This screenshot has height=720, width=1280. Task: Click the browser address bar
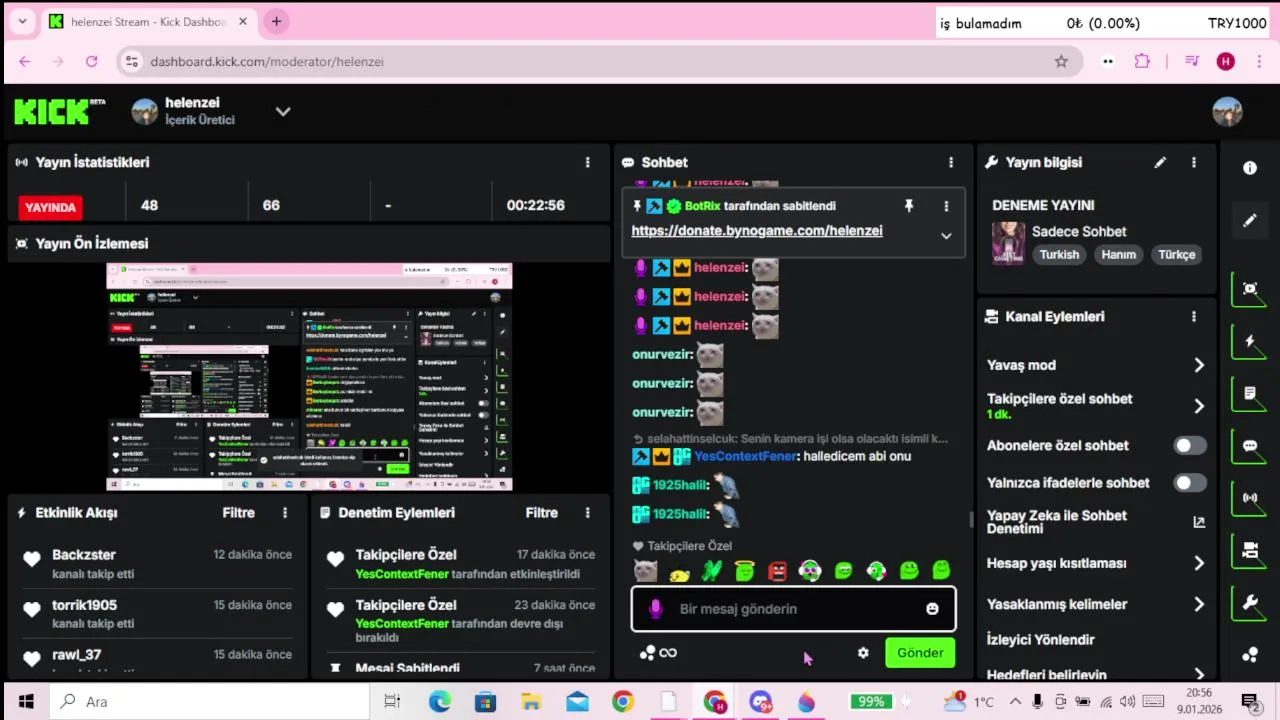pos(598,61)
